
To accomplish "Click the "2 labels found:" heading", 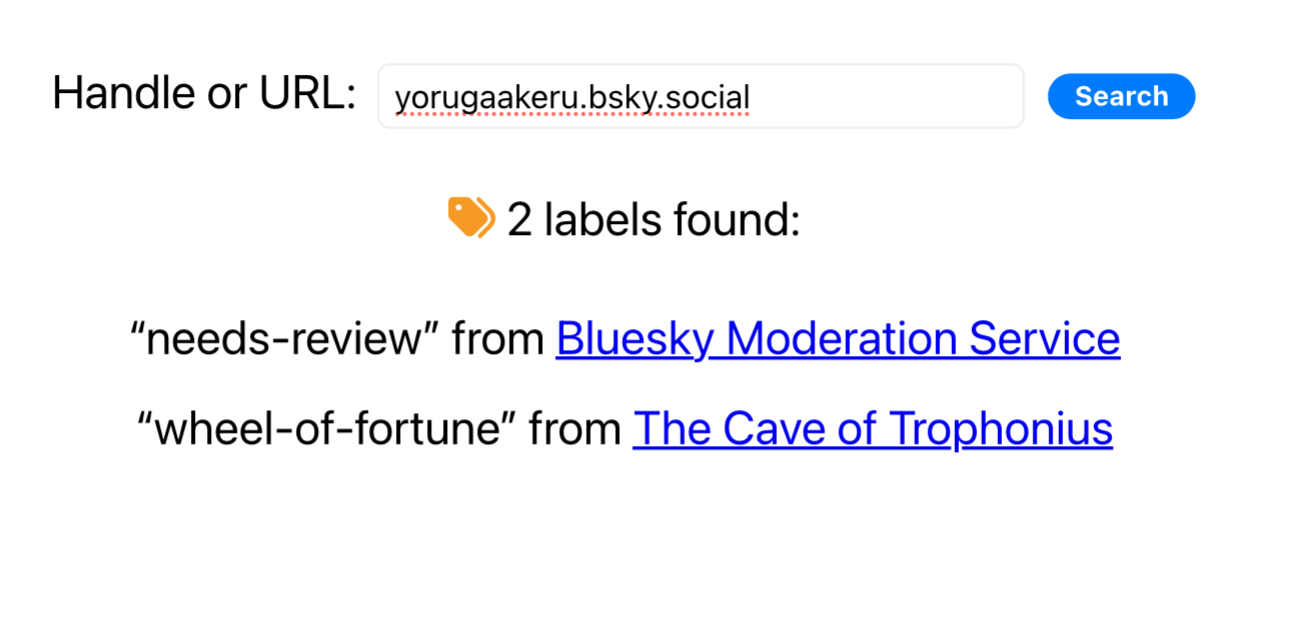I will (653, 219).
